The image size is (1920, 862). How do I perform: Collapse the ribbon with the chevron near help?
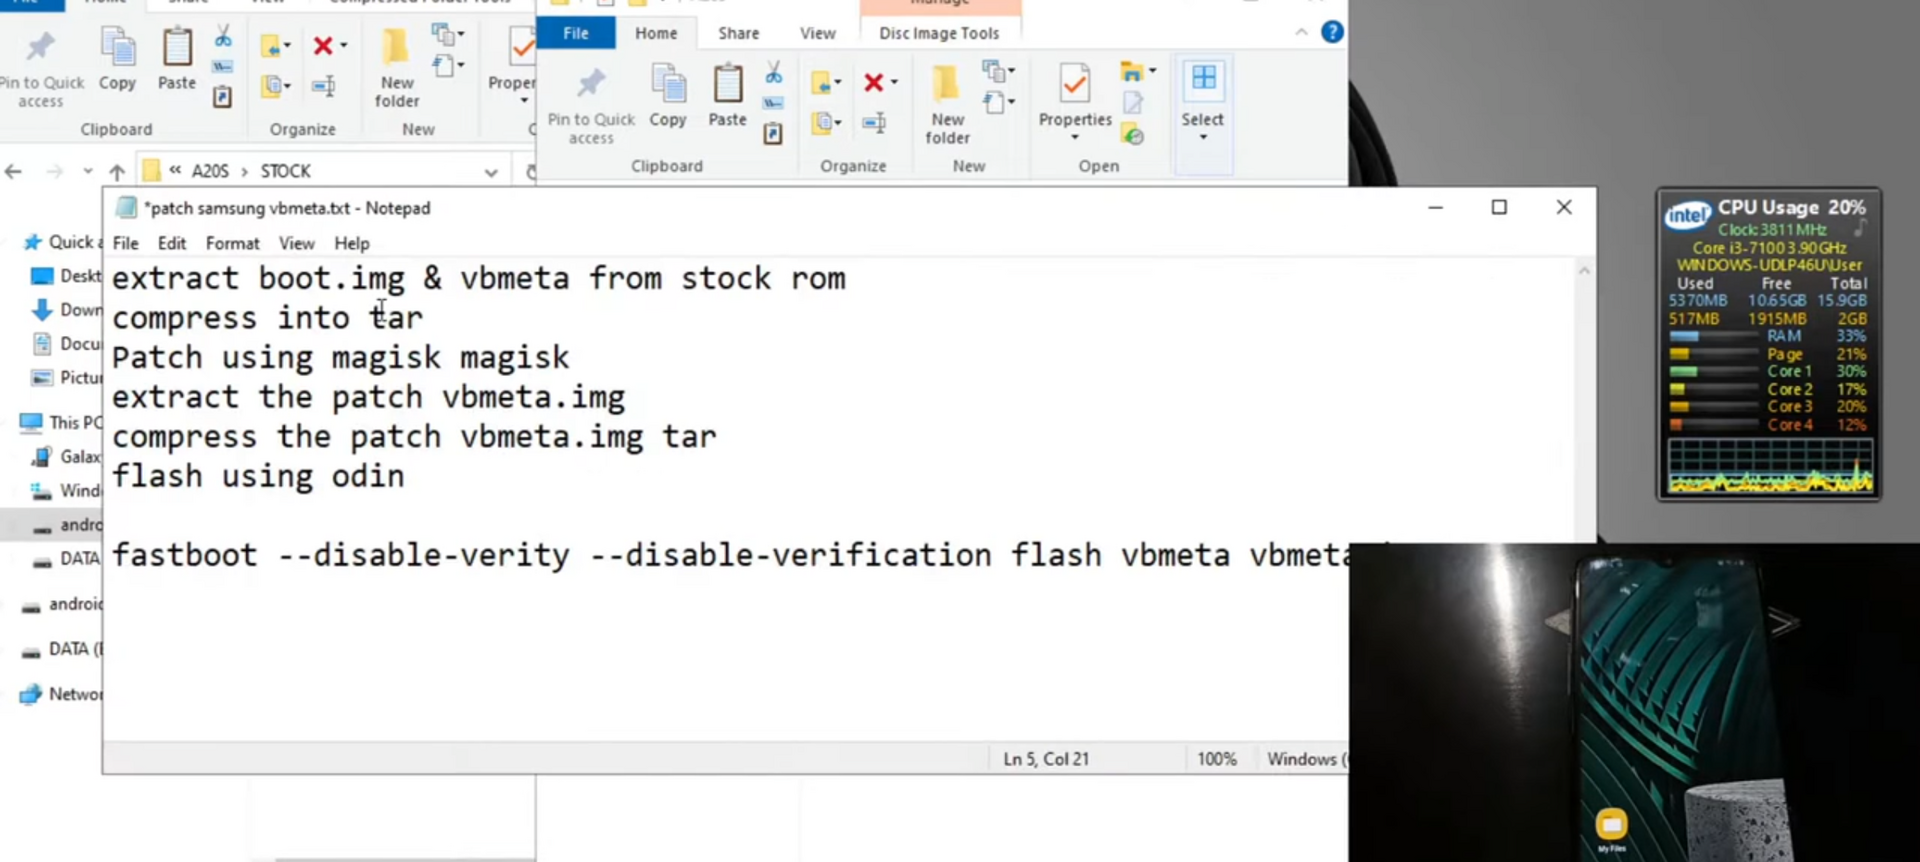tap(1301, 32)
